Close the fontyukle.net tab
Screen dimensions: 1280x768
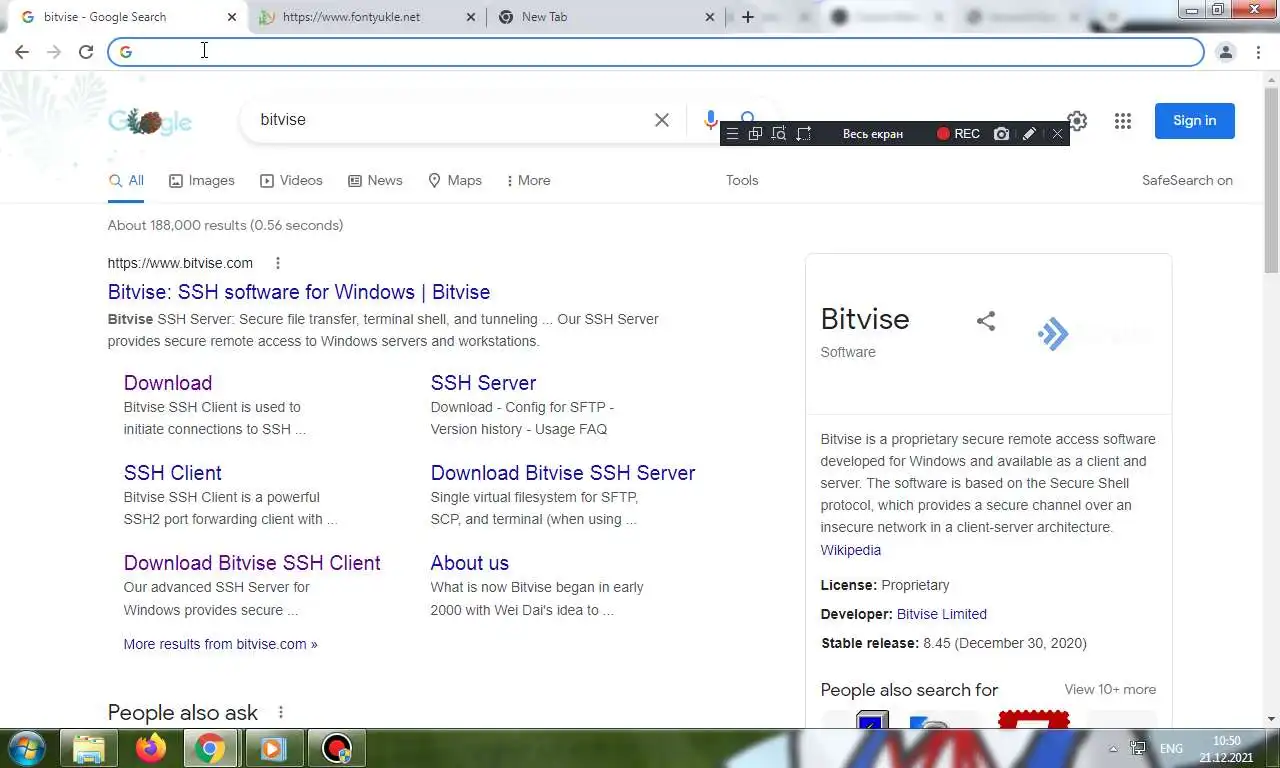pos(471,17)
